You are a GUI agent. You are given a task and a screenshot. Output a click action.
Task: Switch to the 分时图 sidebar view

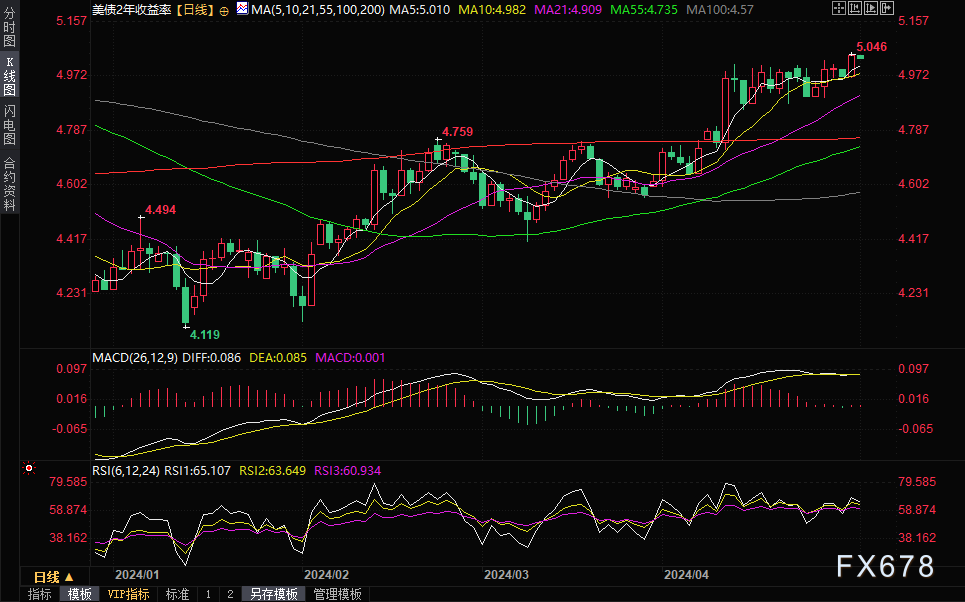pos(9,27)
